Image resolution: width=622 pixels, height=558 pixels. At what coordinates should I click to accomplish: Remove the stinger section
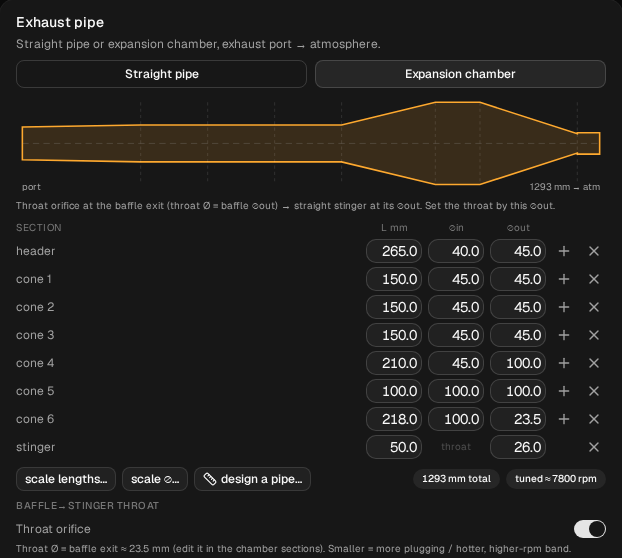coord(594,447)
